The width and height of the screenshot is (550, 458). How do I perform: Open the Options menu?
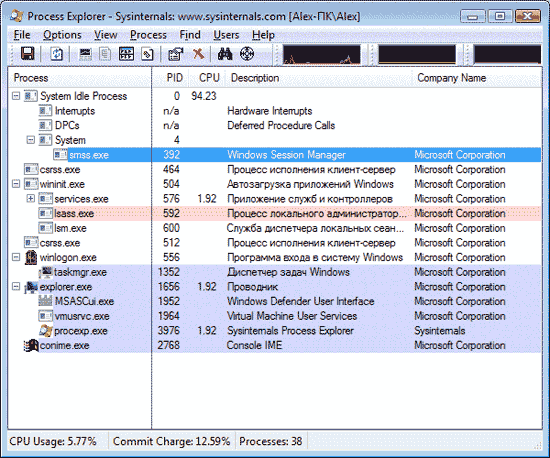coord(62,35)
